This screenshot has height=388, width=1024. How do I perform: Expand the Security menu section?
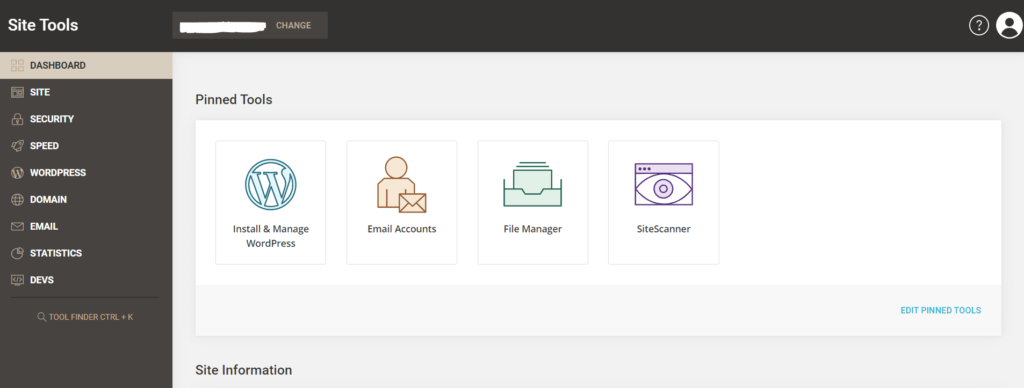[x=86, y=119]
